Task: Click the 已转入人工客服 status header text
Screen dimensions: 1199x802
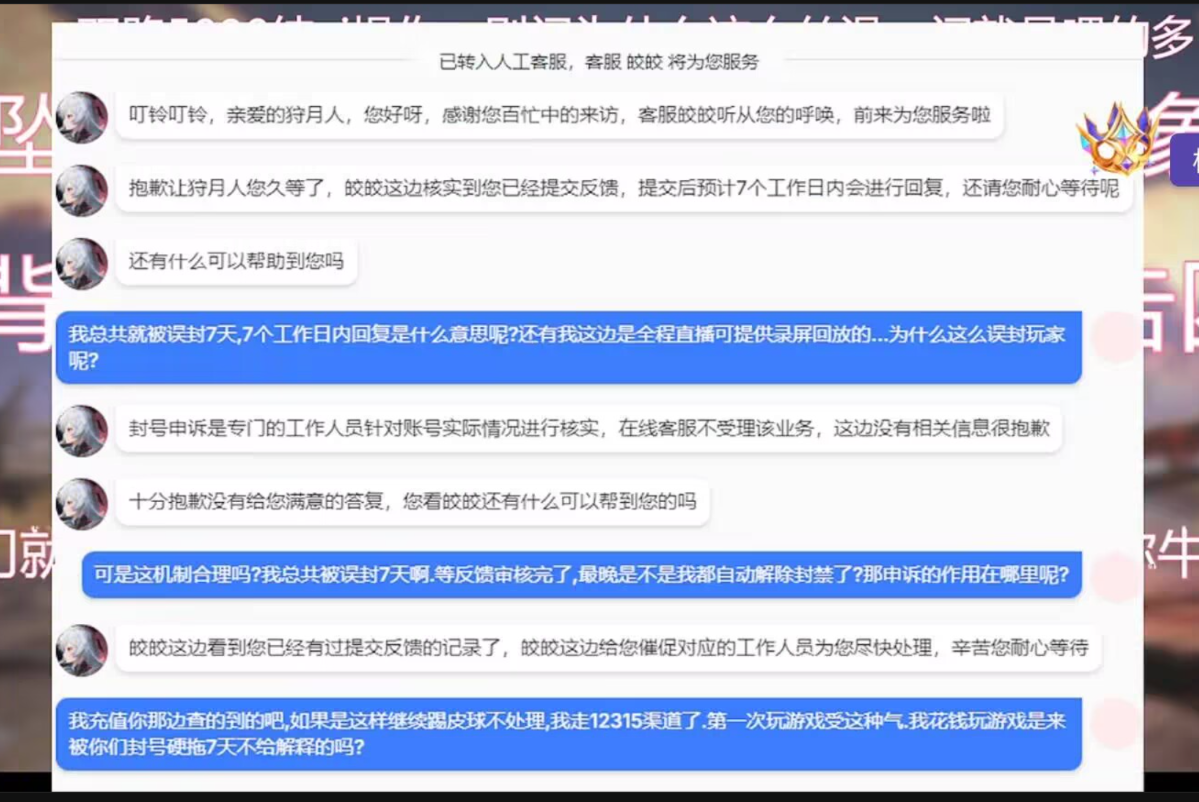Action: click(x=598, y=62)
